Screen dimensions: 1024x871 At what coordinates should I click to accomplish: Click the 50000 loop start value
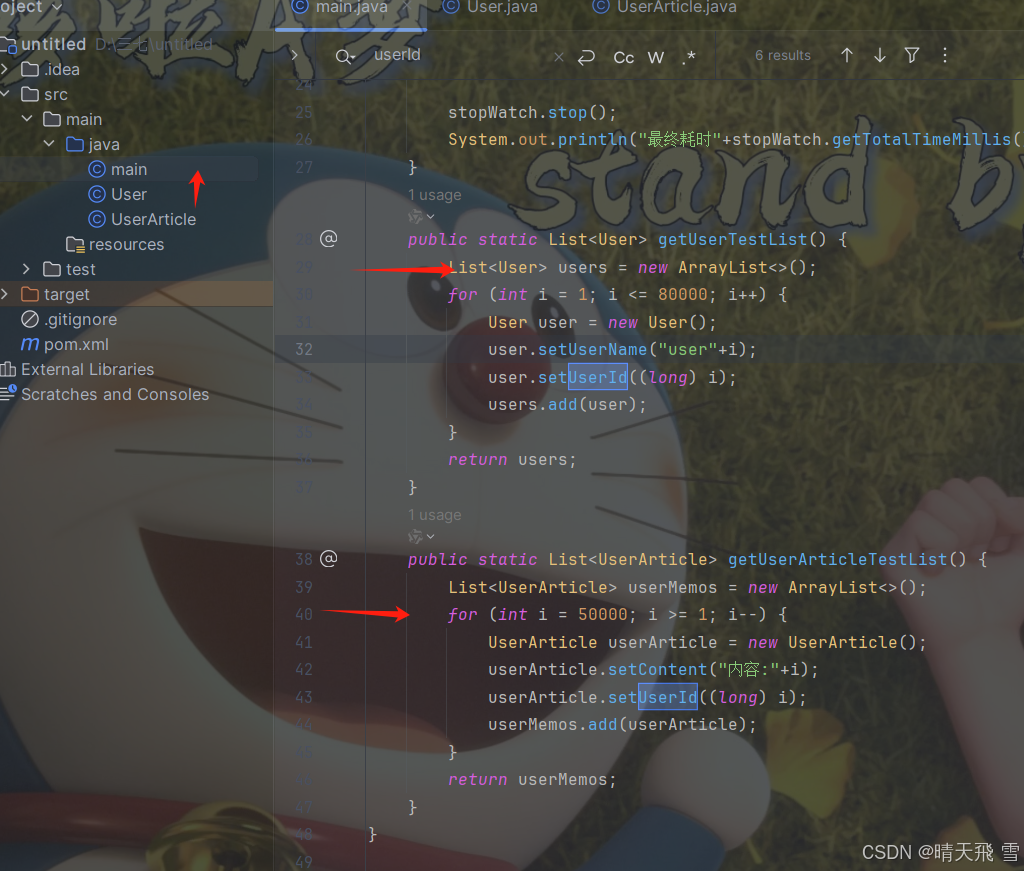point(603,614)
